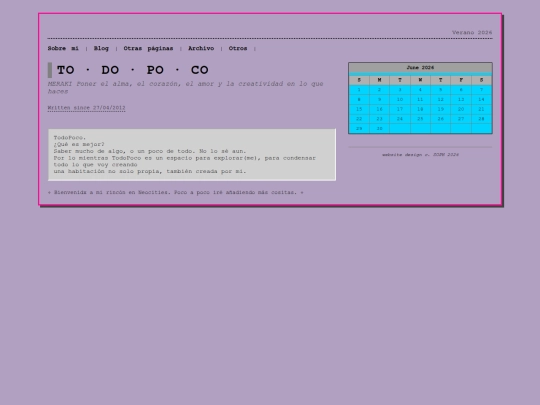Screen dimensions: 540x405
Task: Click the Verano 2026 label
Action: (x=472, y=32)
